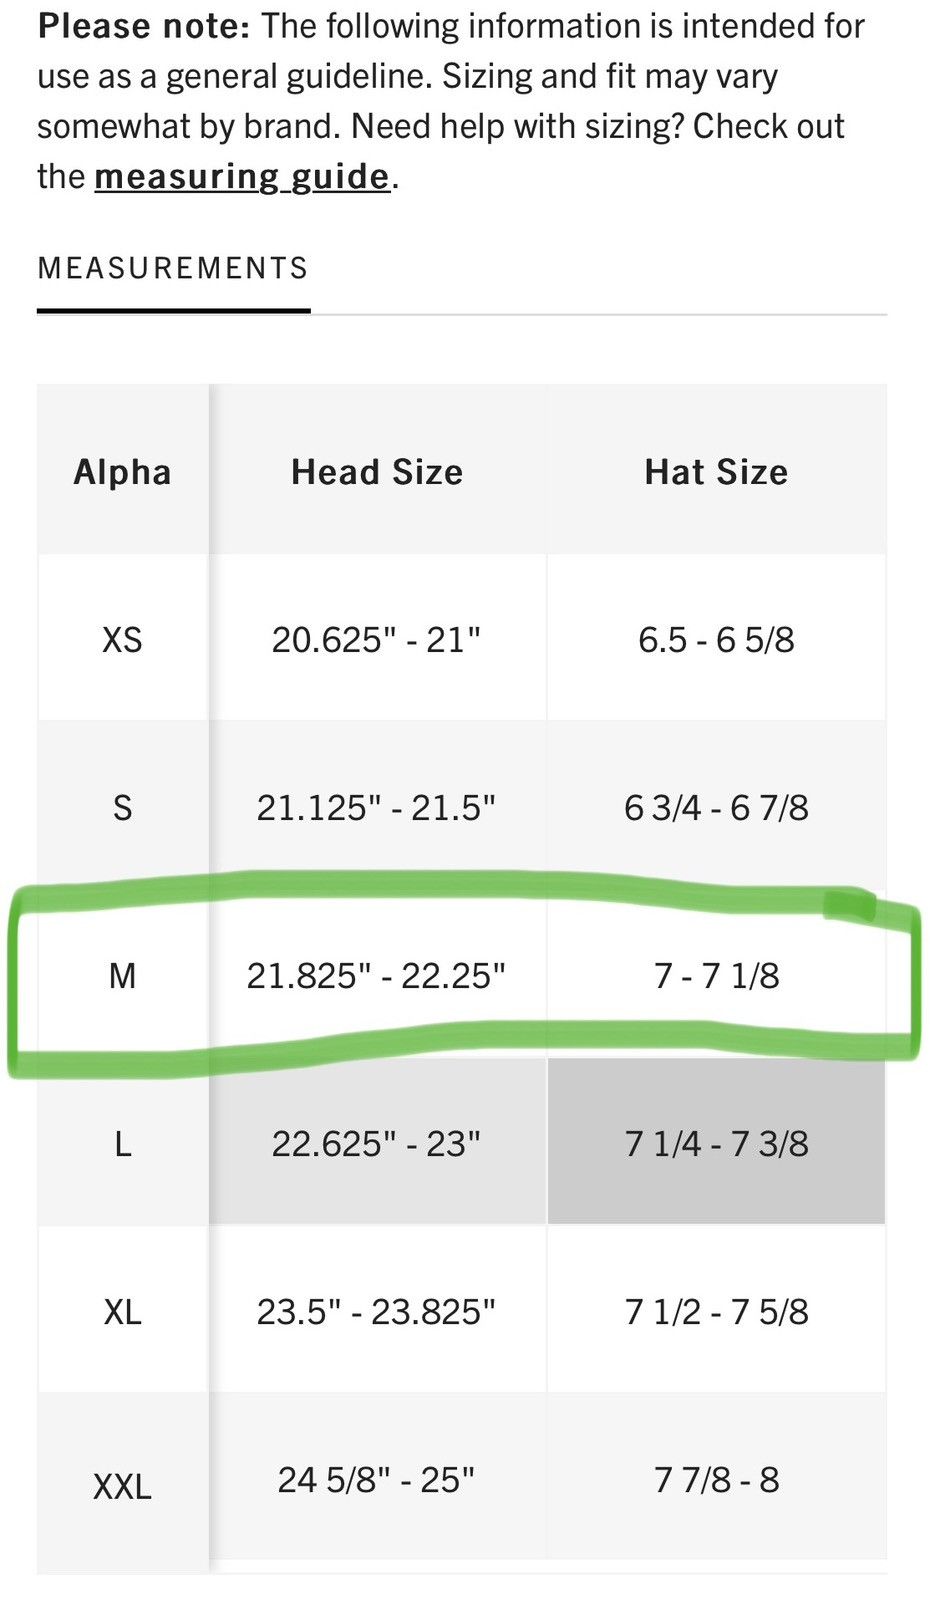The height and width of the screenshot is (1600, 930).
Task: Click the highlighted 7 1/4 - 7 3/8 cell
Action: (x=716, y=1142)
